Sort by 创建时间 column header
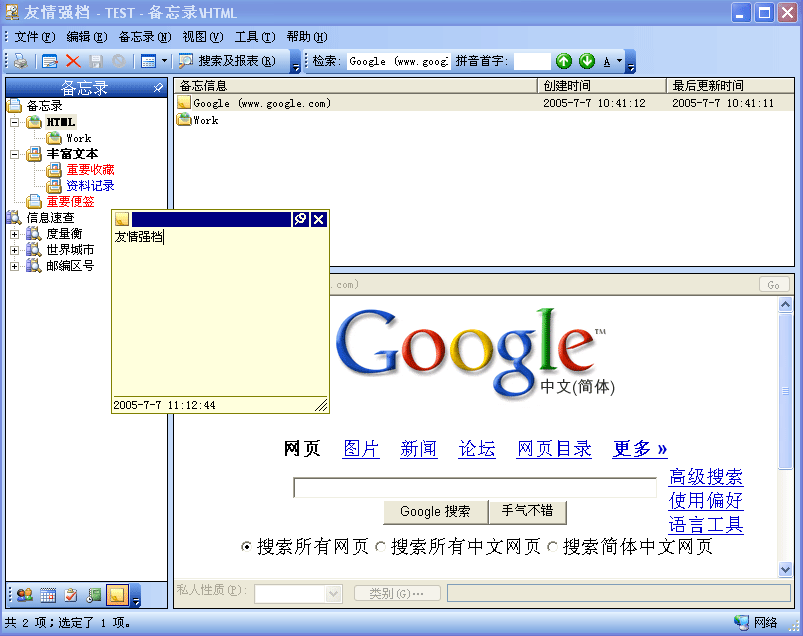 602,86
